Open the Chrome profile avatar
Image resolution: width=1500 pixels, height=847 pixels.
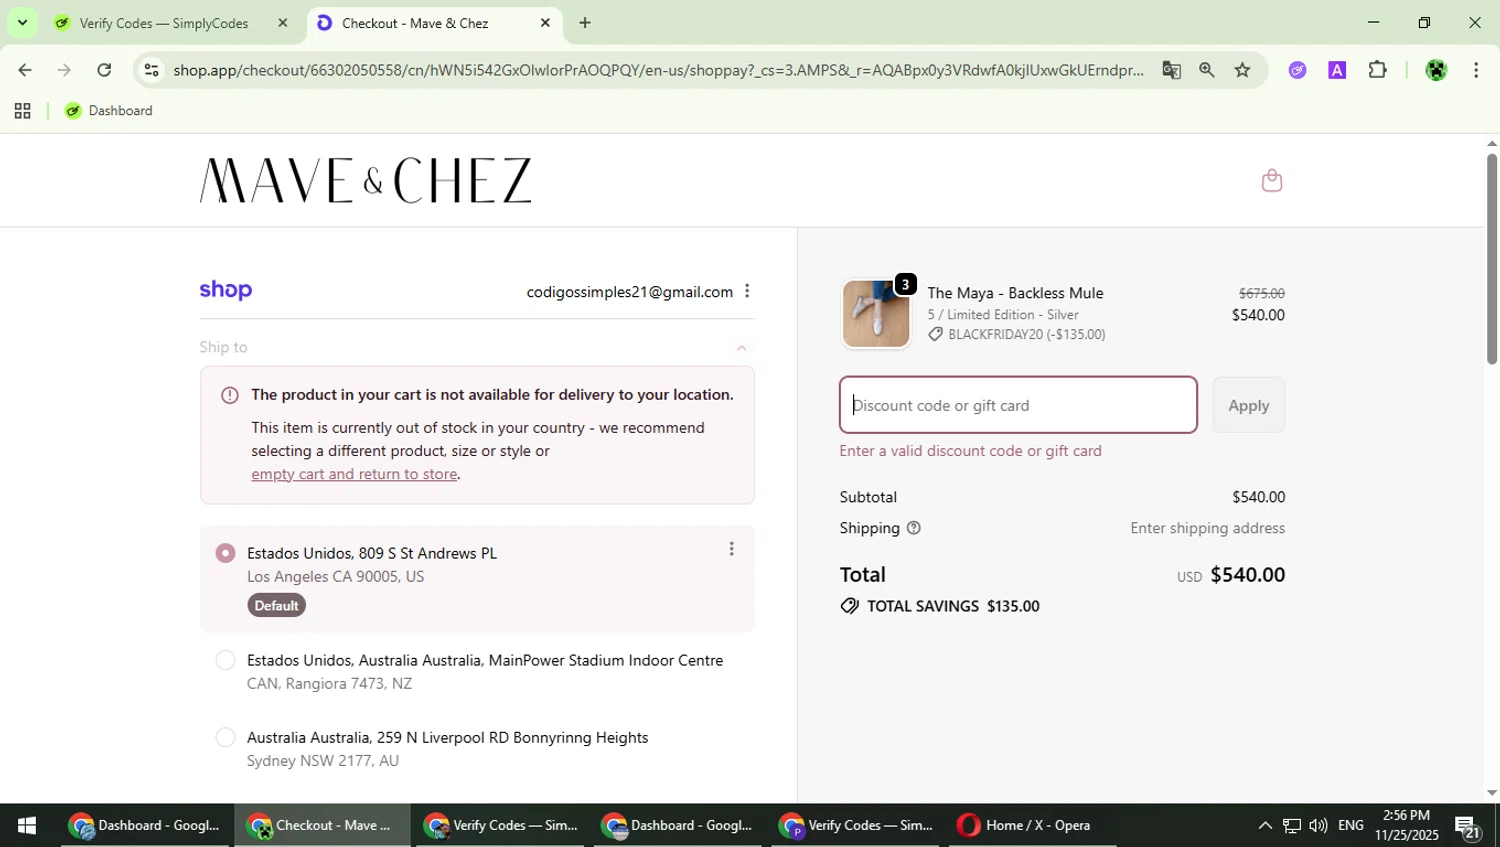(x=1436, y=70)
